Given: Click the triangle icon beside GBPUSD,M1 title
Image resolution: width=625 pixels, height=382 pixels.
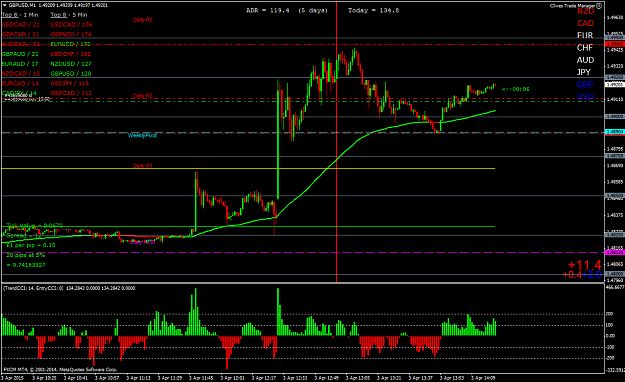Looking at the screenshot, I should pyautogui.click(x=4, y=6).
